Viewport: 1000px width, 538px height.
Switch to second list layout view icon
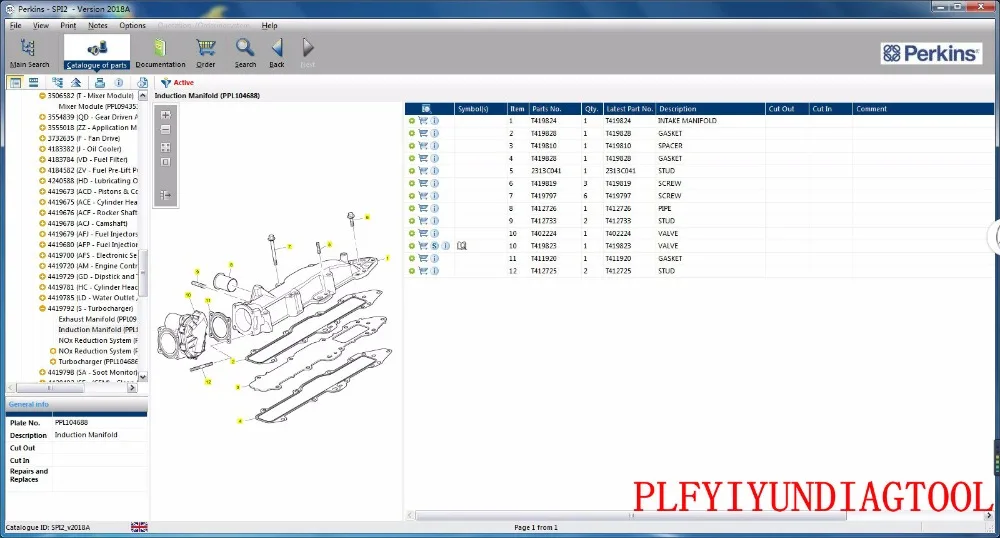click(34, 82)
